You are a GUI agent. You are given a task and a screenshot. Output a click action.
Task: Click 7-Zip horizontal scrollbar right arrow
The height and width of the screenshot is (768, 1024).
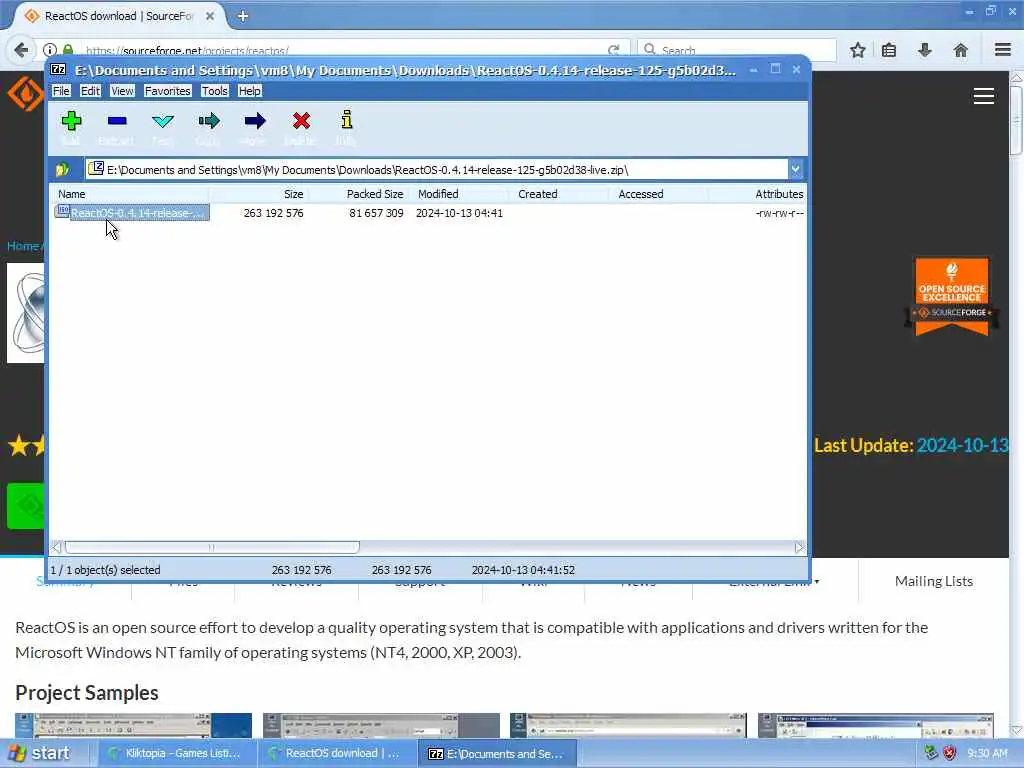point(799,547)
